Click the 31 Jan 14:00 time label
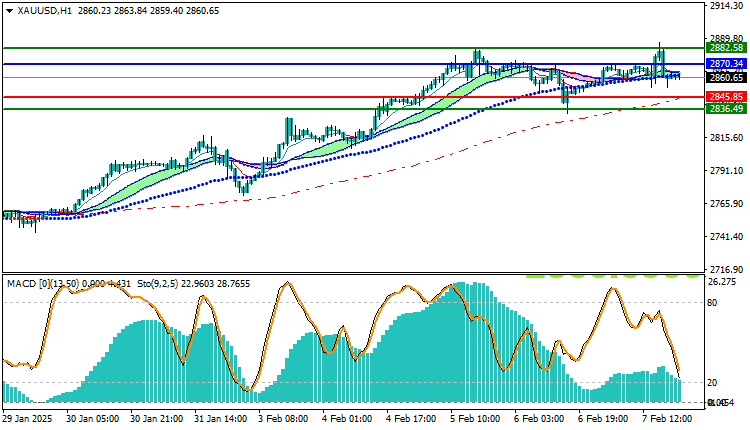 (221, 419)
